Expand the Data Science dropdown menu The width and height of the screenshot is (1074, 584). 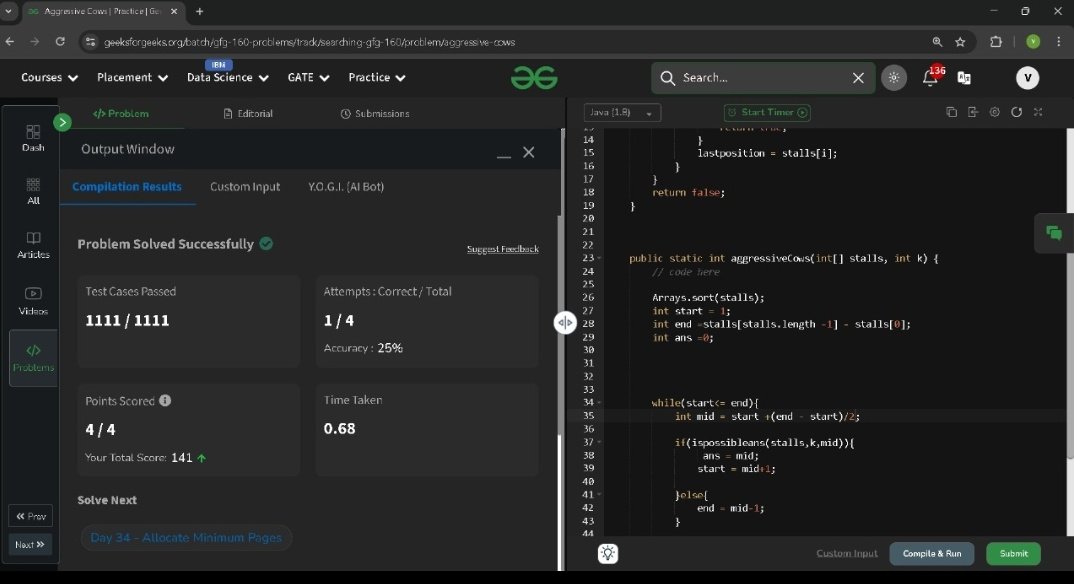(x=227, y=77)
